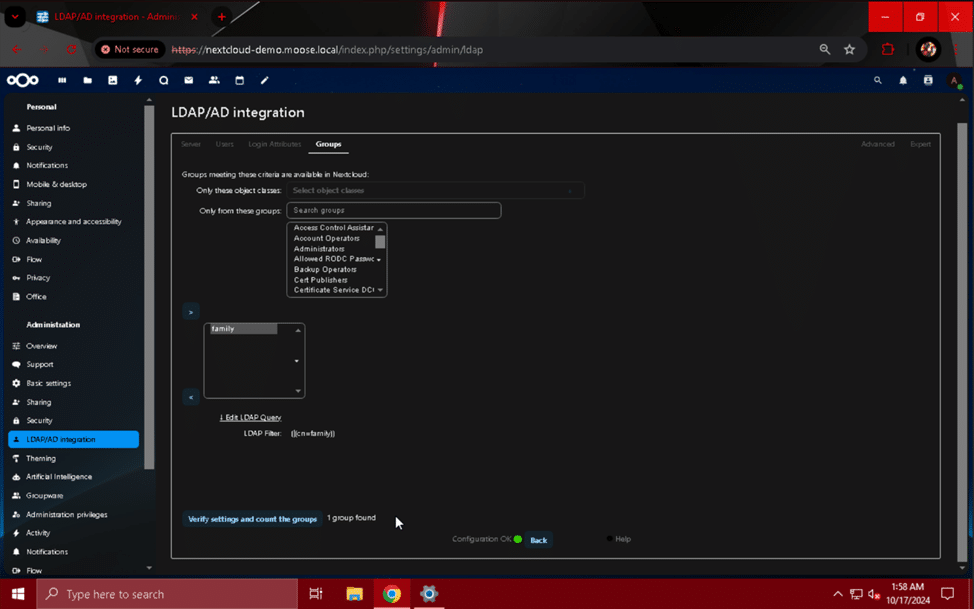Switch to the Server tab

(x=191, y=144)
